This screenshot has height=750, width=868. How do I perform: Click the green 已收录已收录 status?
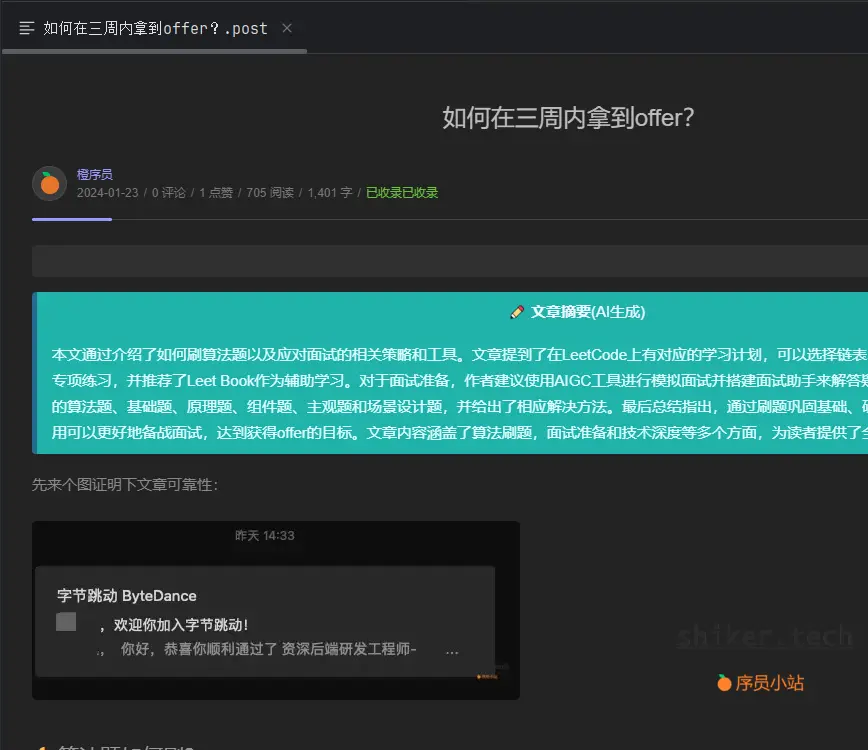point(402,193)
